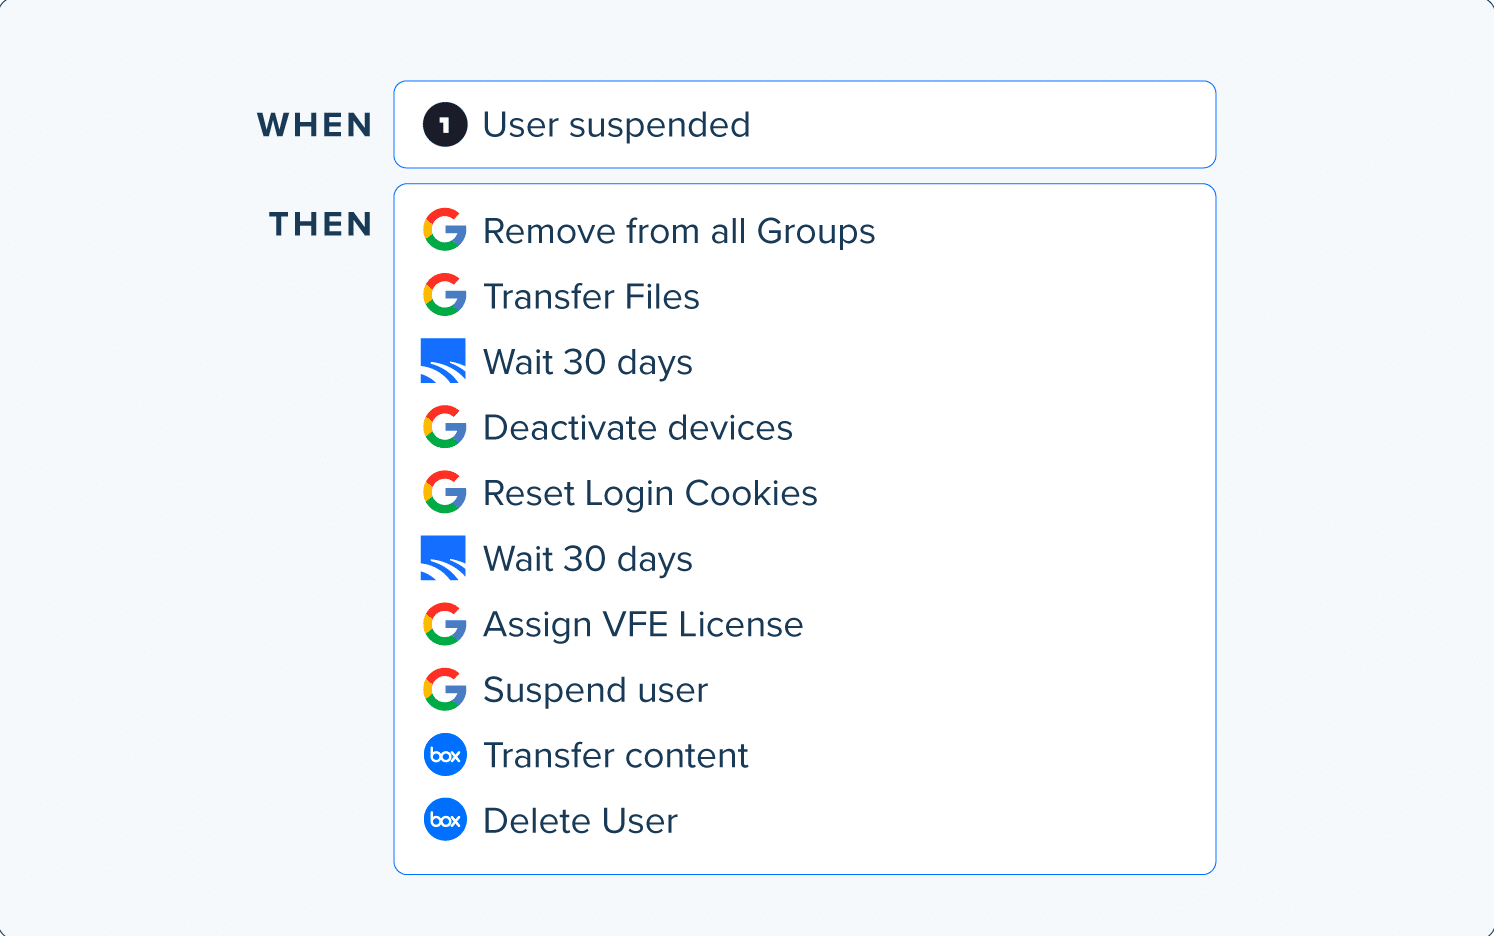Viewport: 1494px width, 936px height.
Task: Click the Google icon next to Reset Login Cookies
Action: [x=444, y=493]
